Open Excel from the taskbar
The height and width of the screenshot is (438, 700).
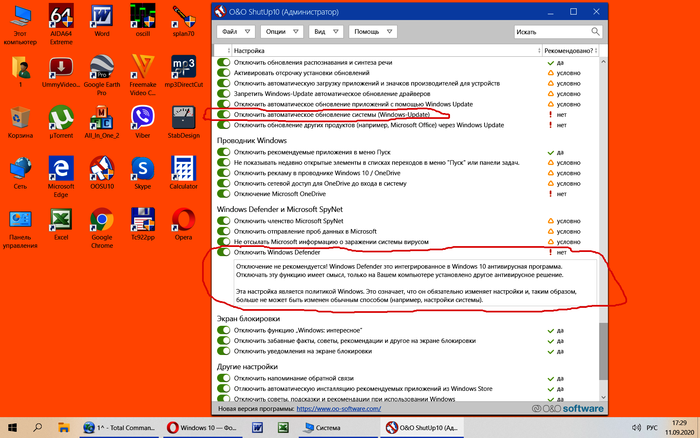click(283, 427)
